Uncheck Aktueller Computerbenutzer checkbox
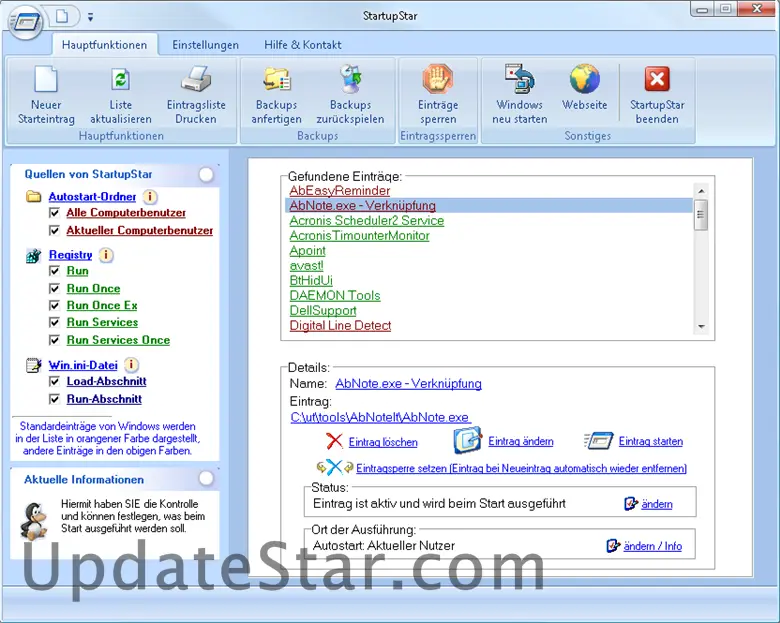 coord(54,231)
